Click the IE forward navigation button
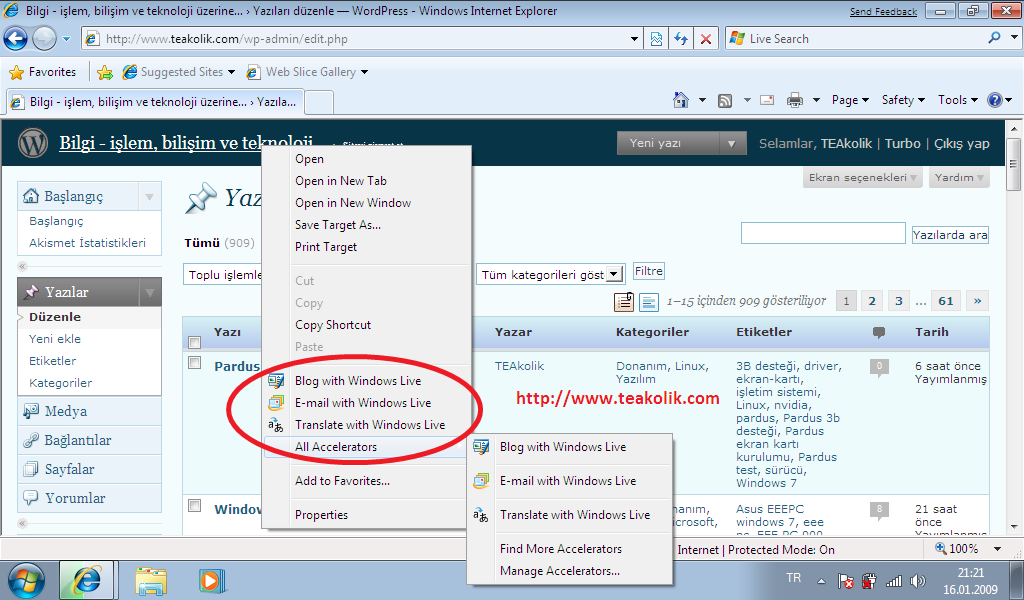Image resolution: width=1024 pixels, height=600 pixels. click(x=44, y=39)
